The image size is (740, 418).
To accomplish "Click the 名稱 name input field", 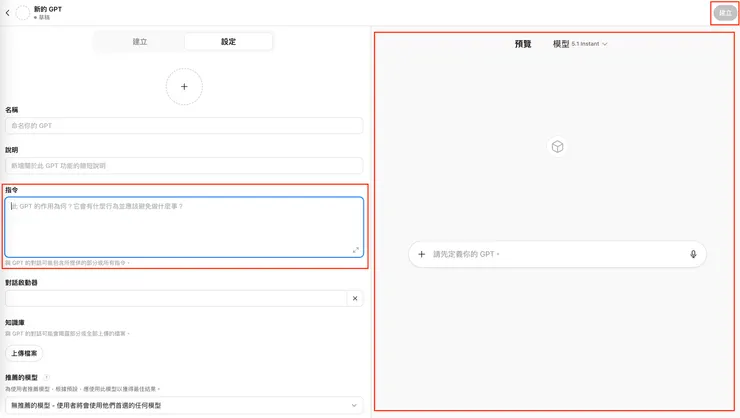I will (184, 125).
